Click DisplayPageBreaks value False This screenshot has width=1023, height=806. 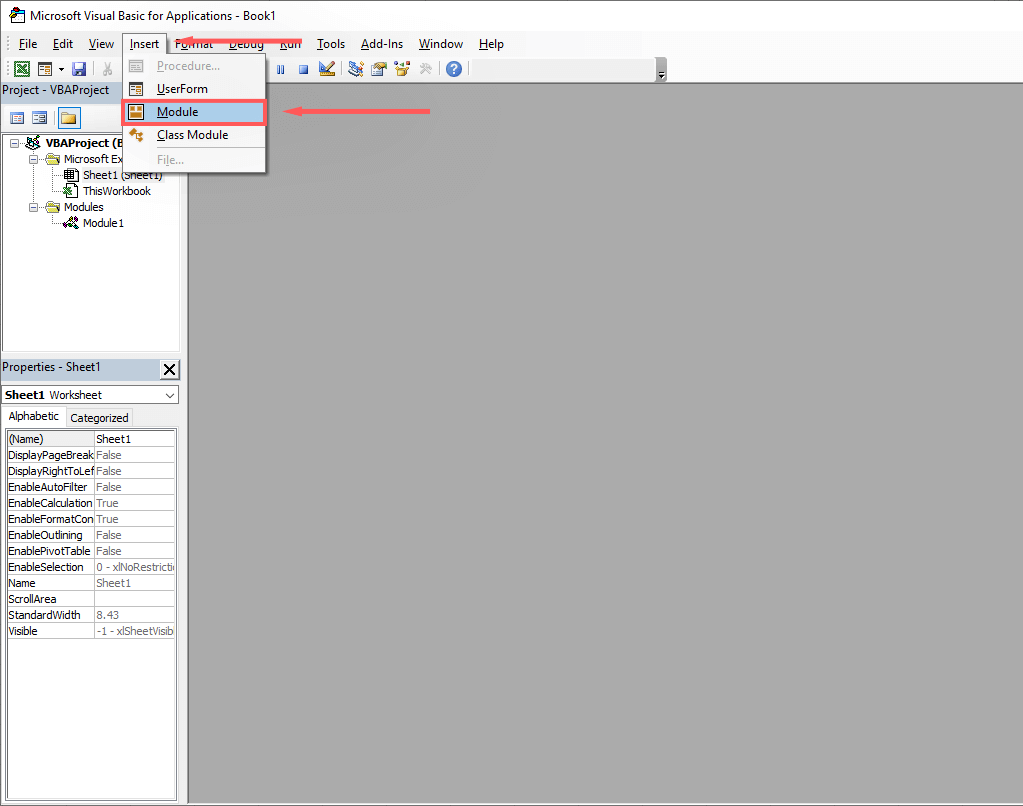(134, 455)
